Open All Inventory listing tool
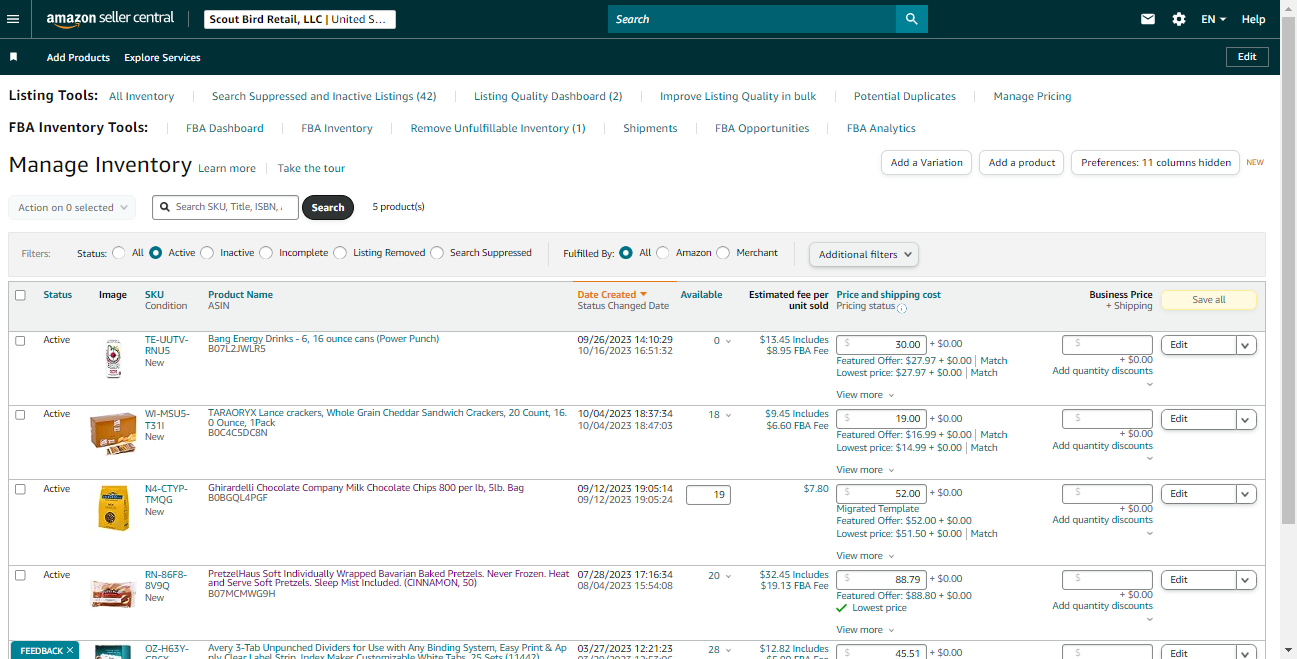 tap(141, 96)
